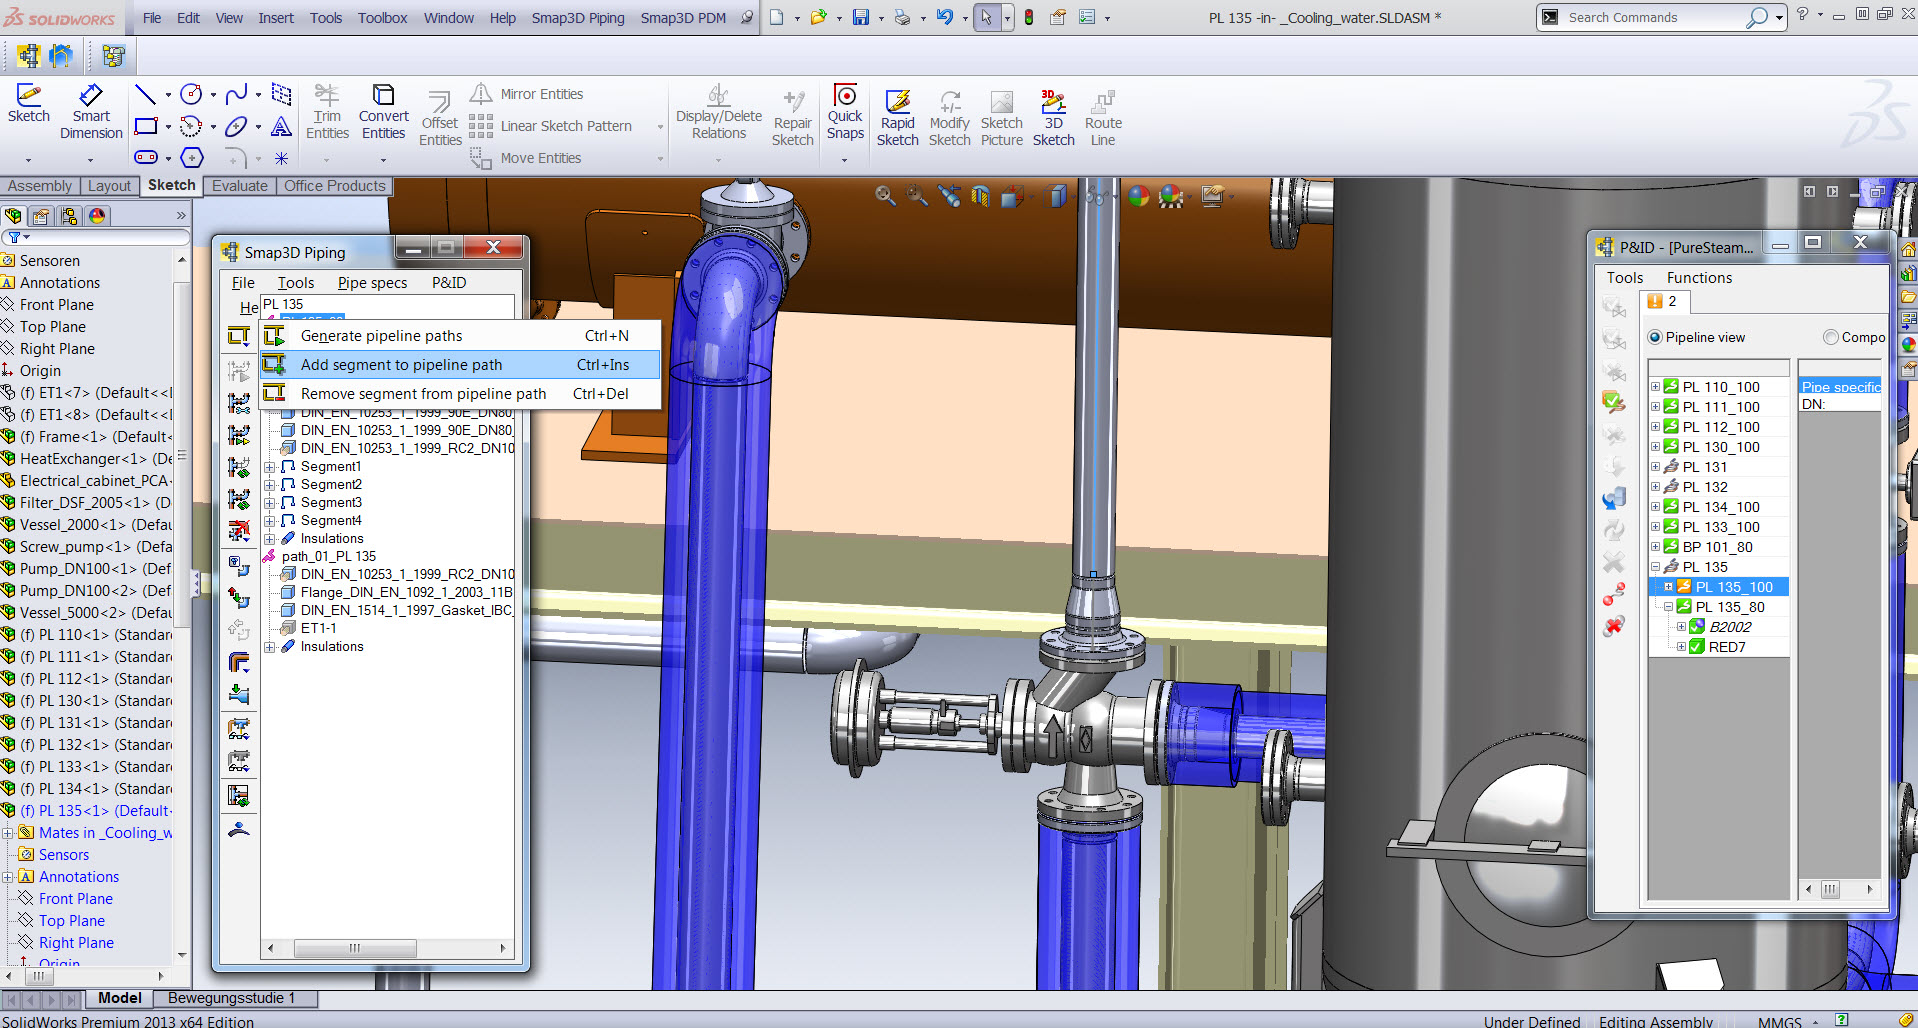Open the Pipe specs menu
This screenshot has height=1028, width=1918.
pyautogui.click(x=372, y=283)
